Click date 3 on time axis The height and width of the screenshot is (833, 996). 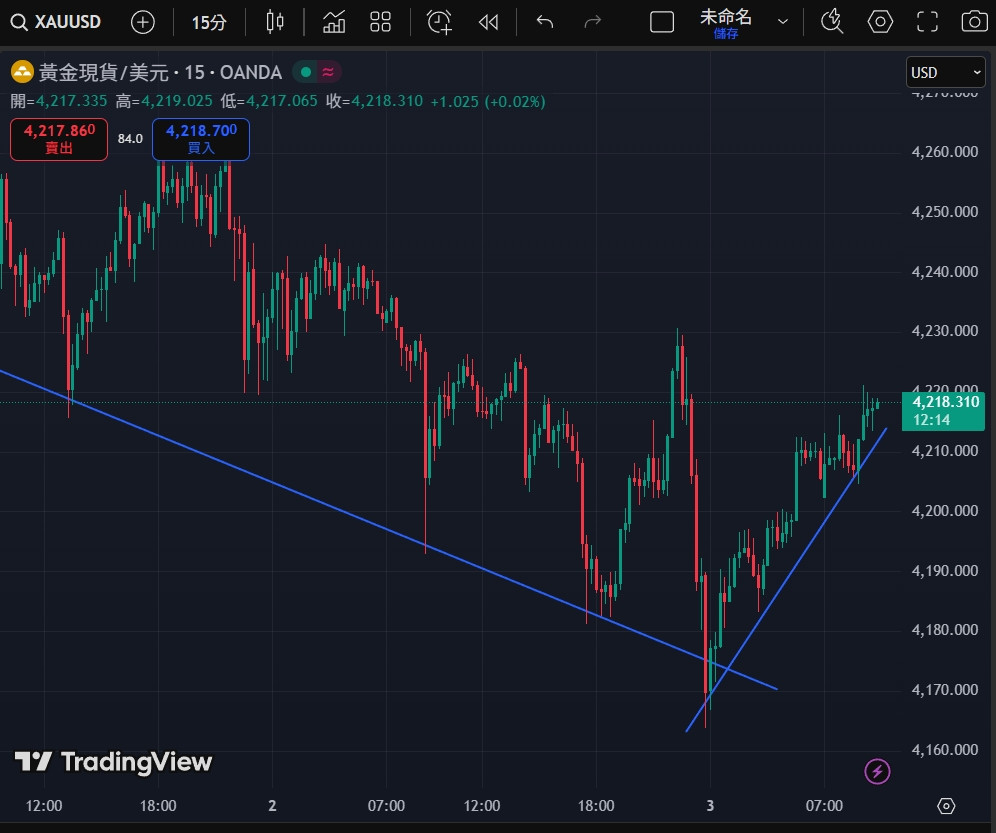[710, 806]
